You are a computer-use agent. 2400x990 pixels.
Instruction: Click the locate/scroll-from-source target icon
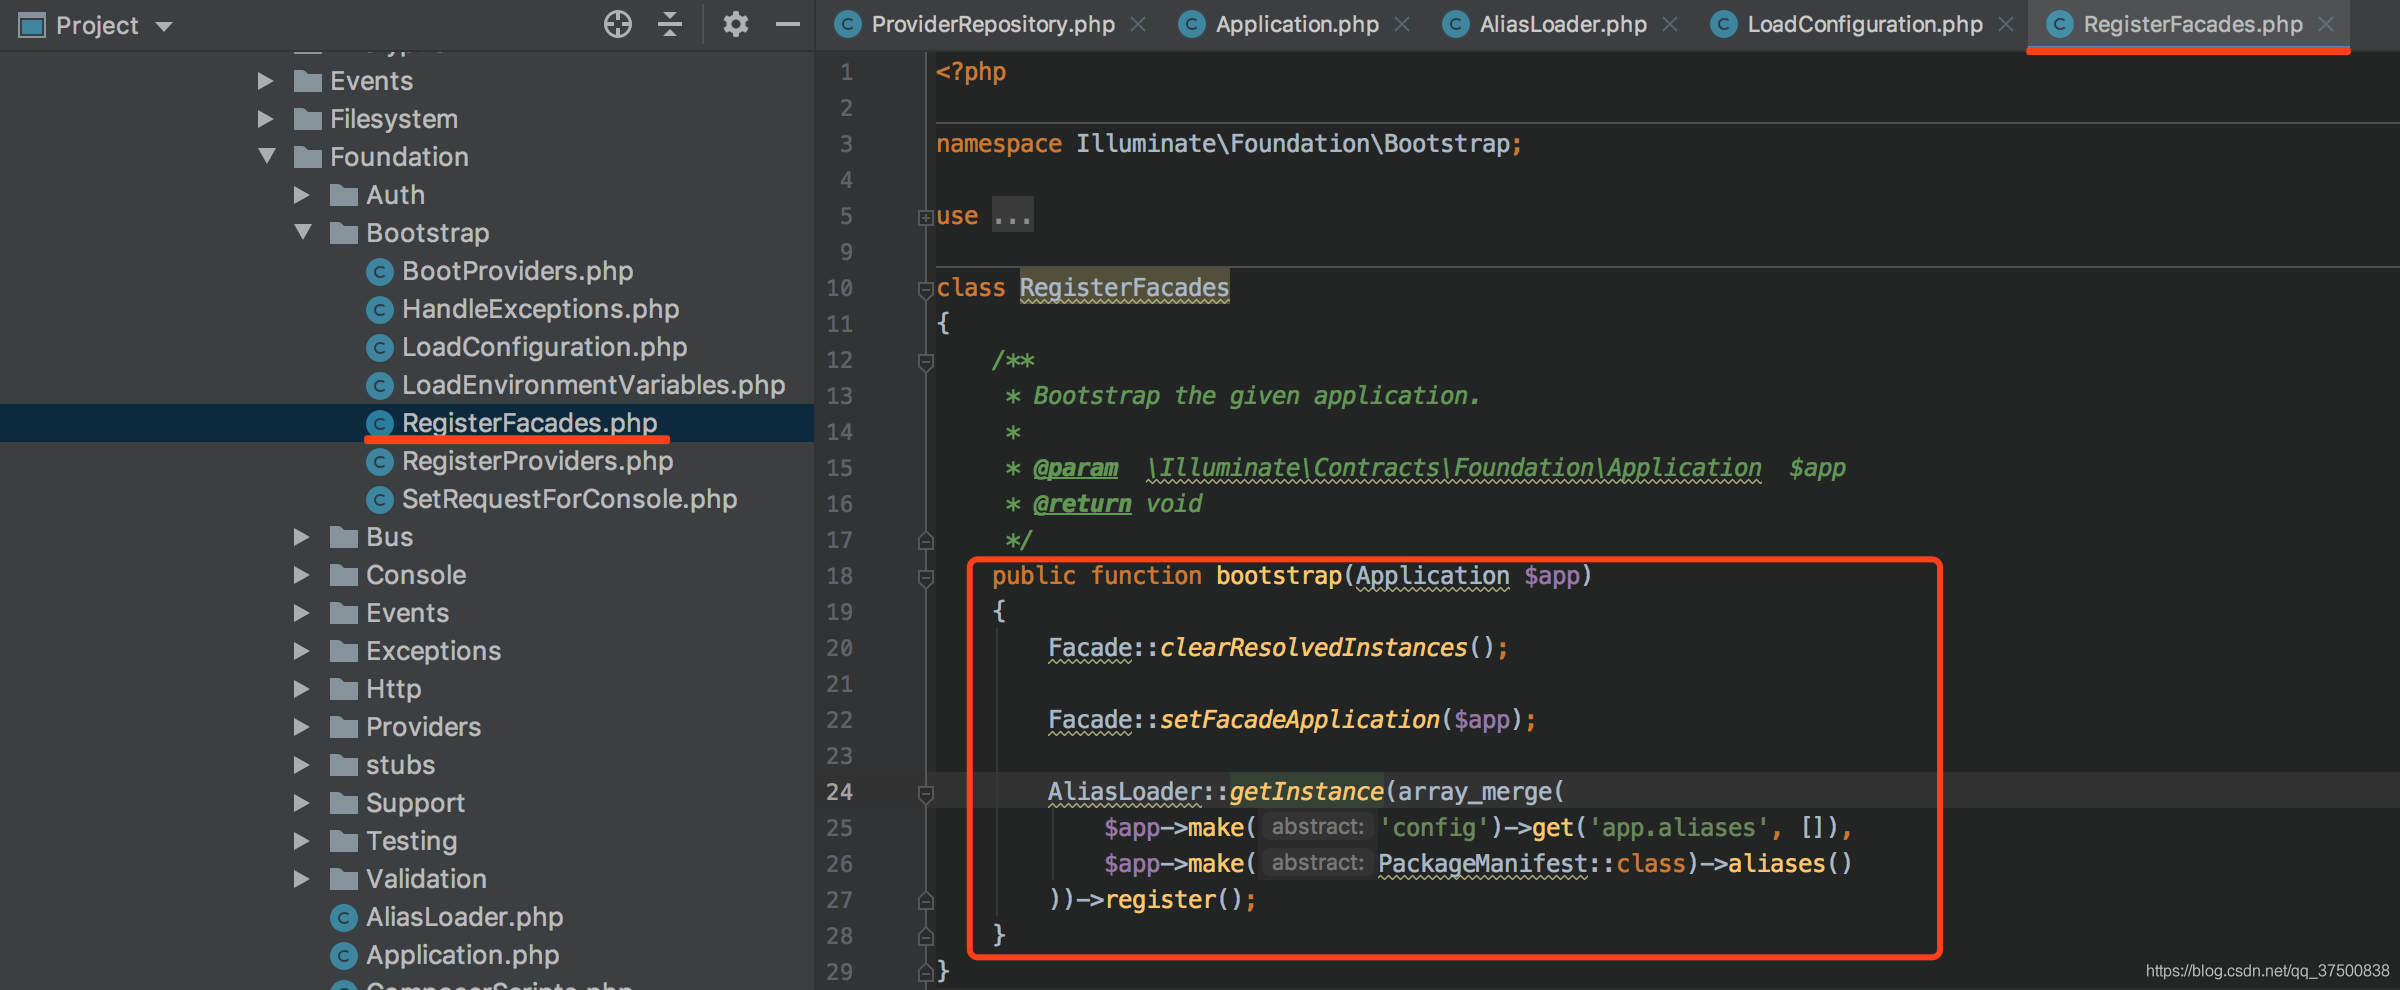click(618, 24)
